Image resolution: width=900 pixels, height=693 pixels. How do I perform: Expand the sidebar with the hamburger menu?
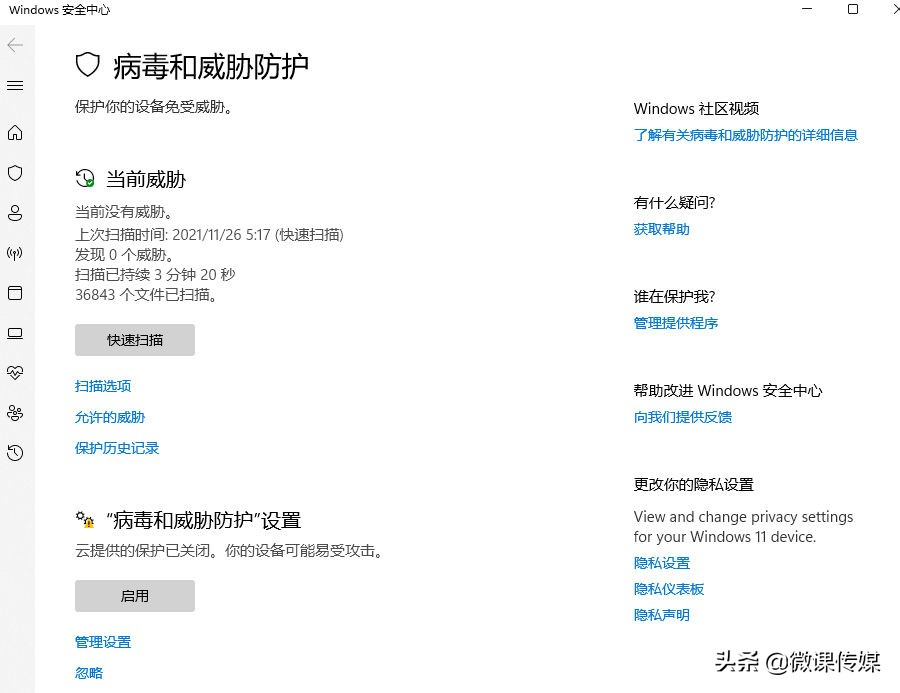click(x=16, y=85)
